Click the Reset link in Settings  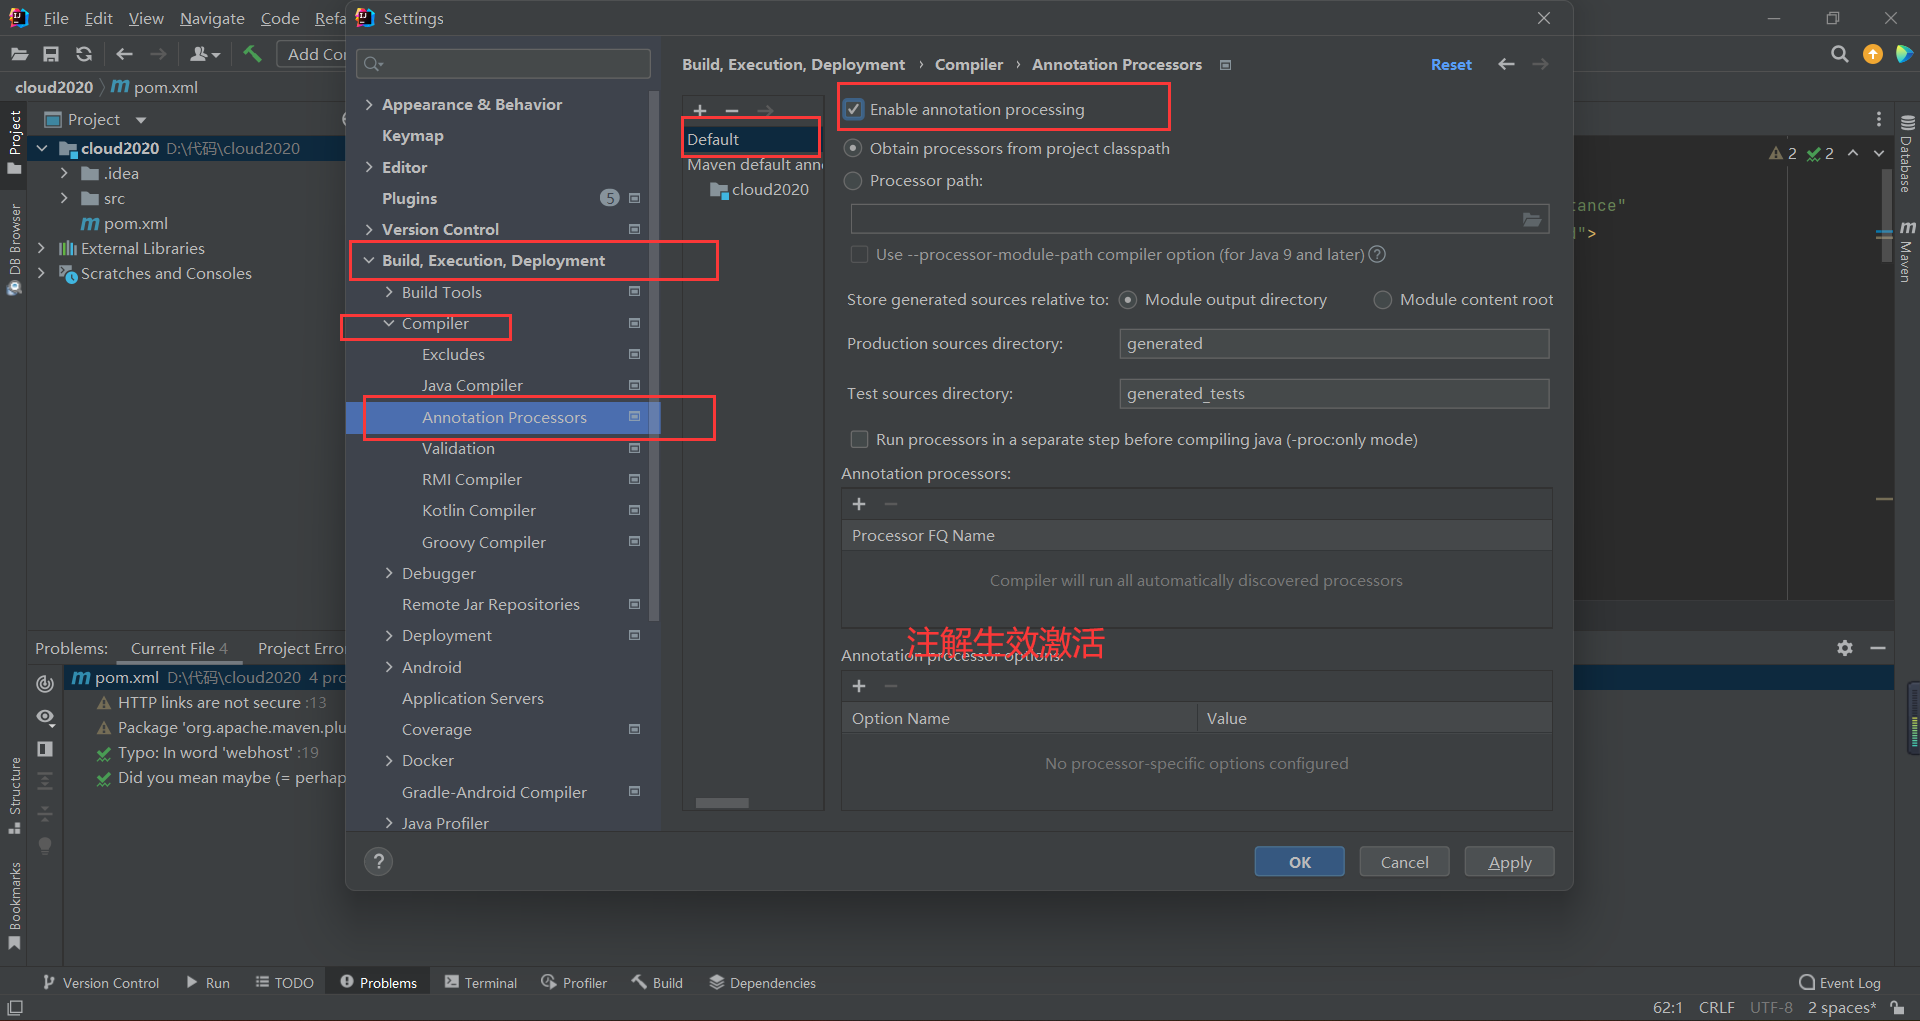point(1451,65)
